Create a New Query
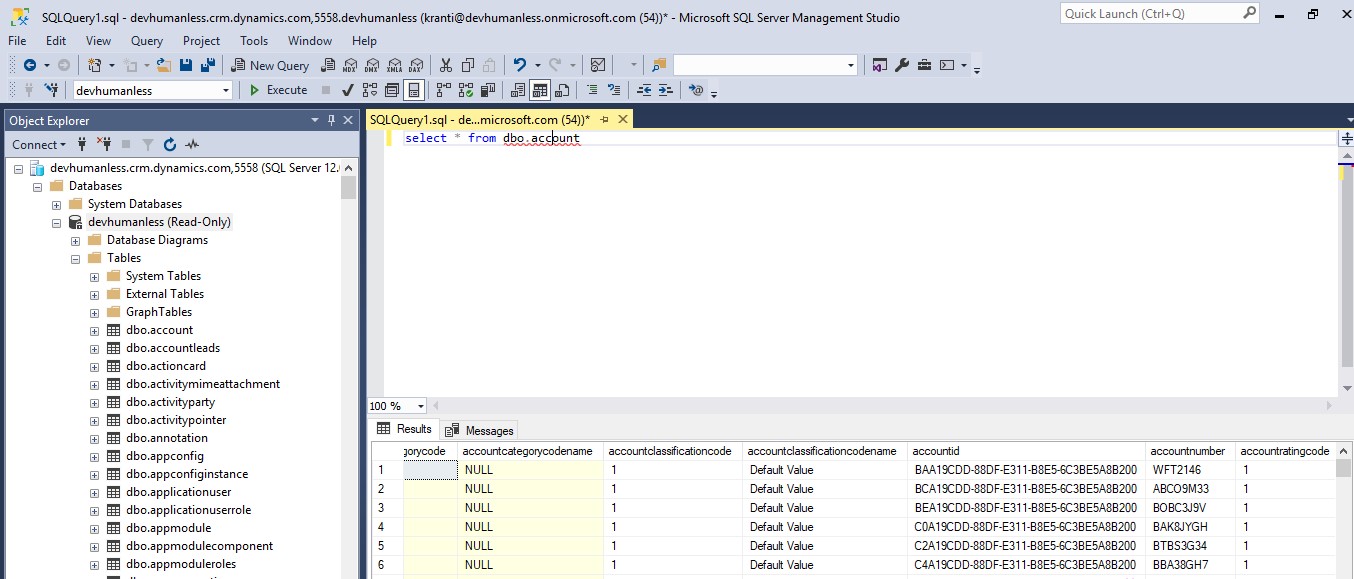This screenshot has width=1354, height=579. pyautogui.click(x=270, y=64)
